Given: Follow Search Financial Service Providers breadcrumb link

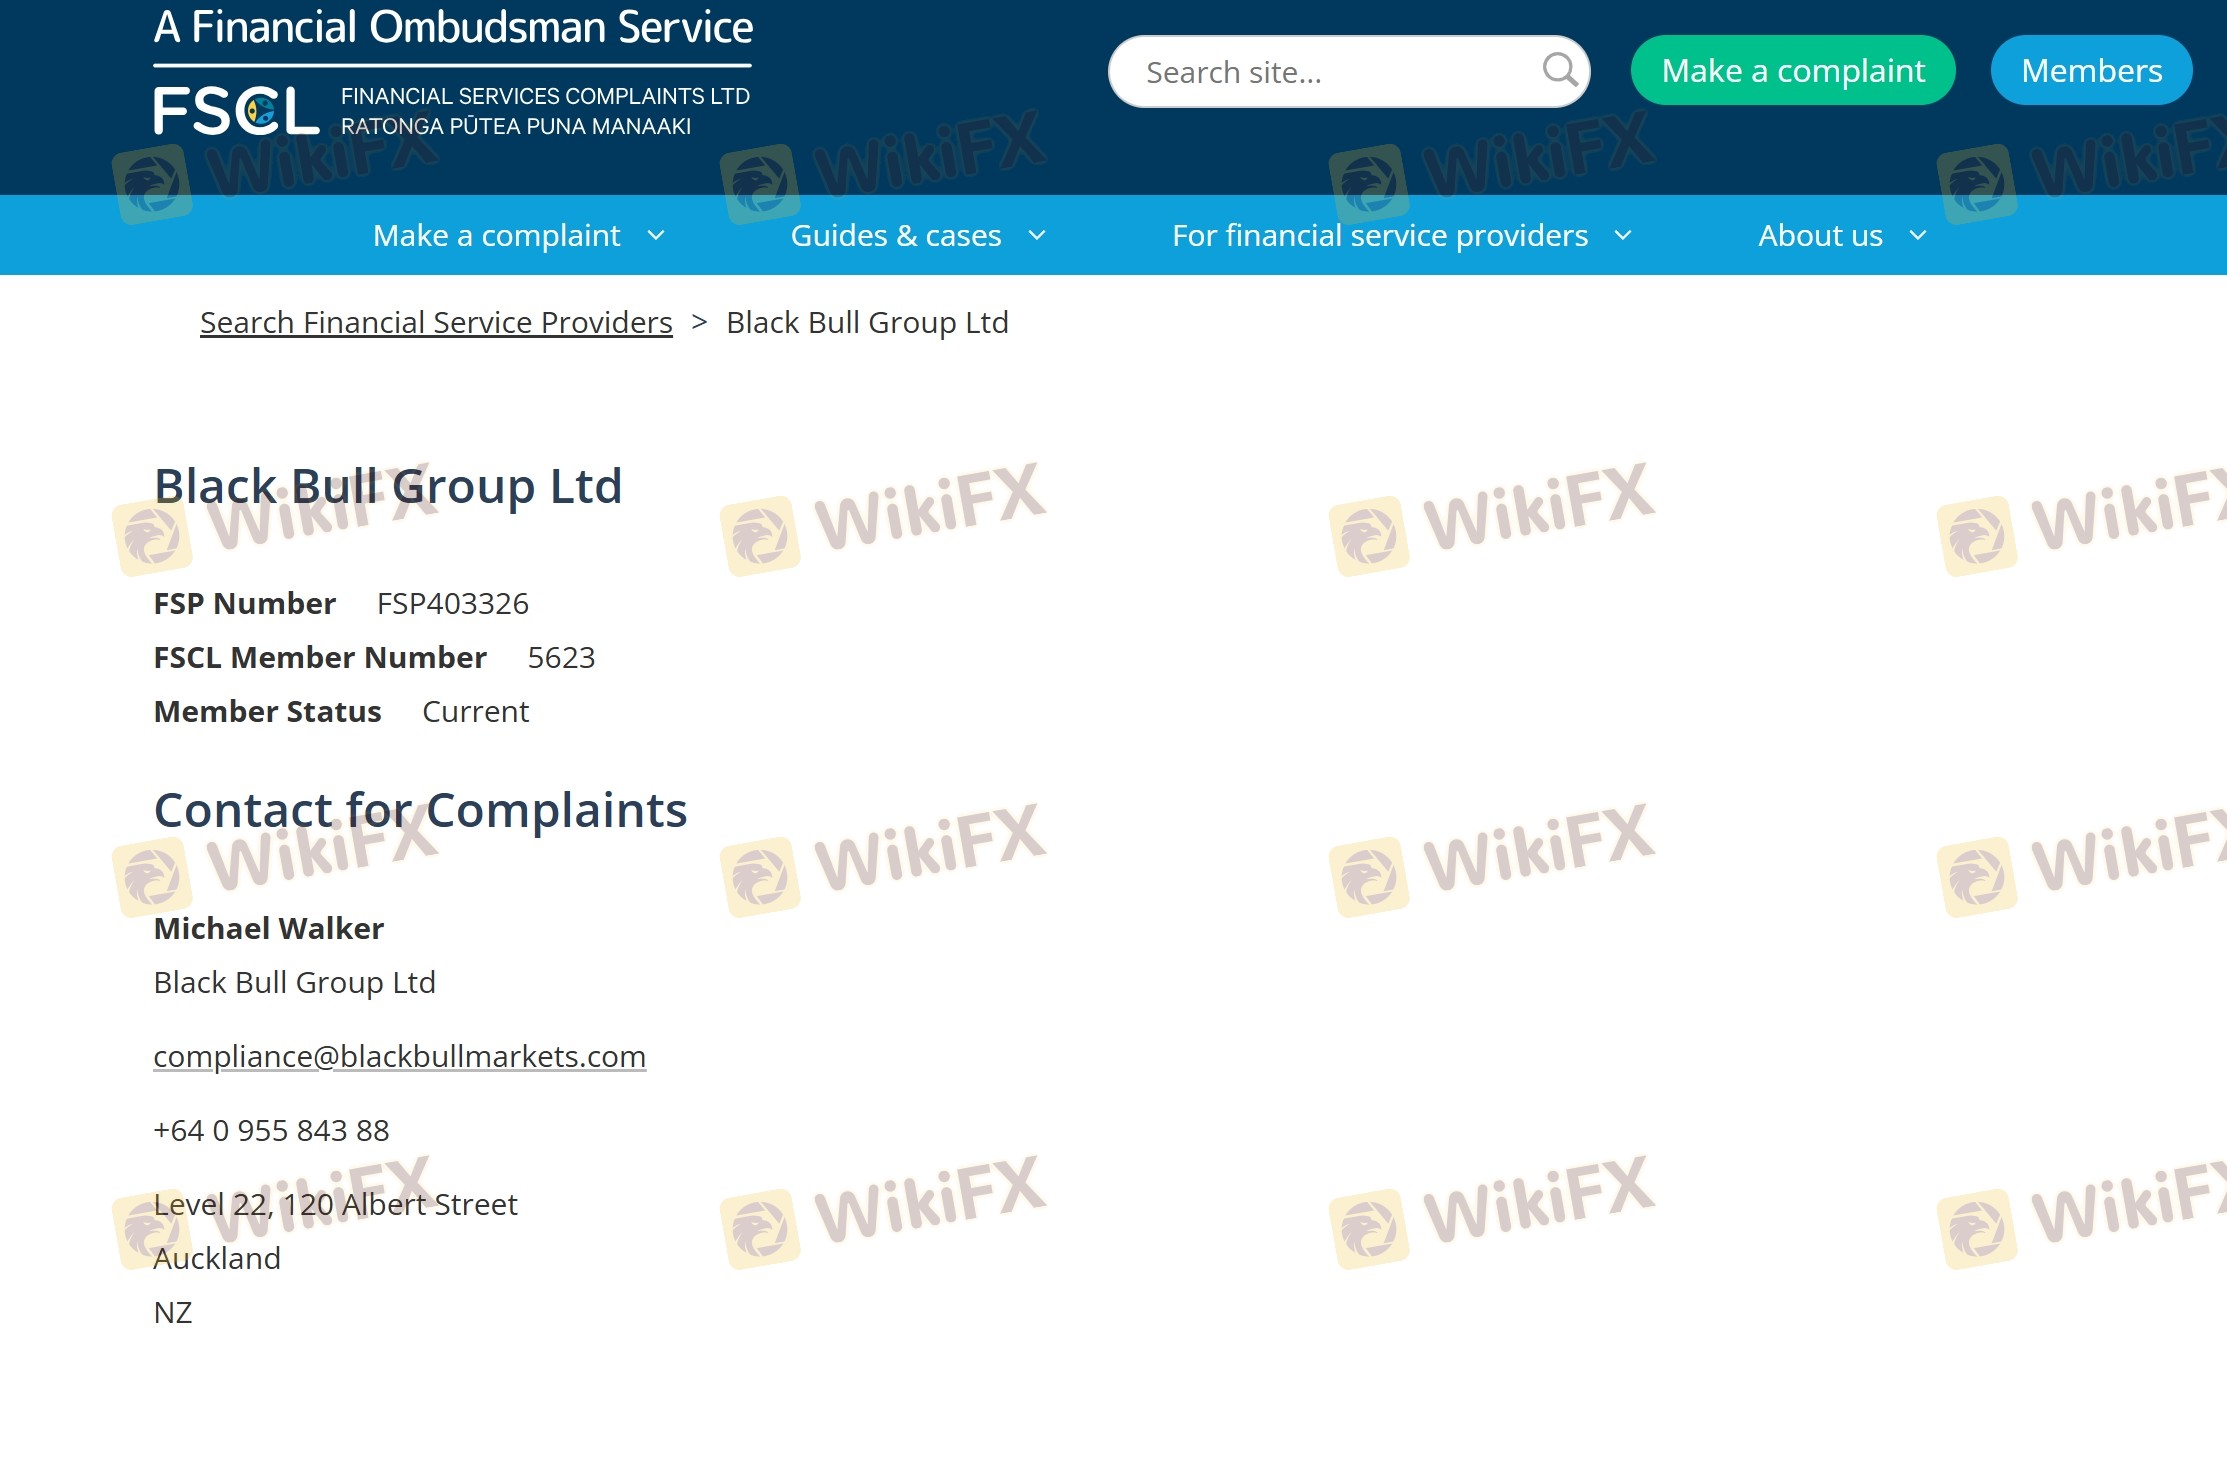Looking at the screenshot, I should click(x=436, y=323).
